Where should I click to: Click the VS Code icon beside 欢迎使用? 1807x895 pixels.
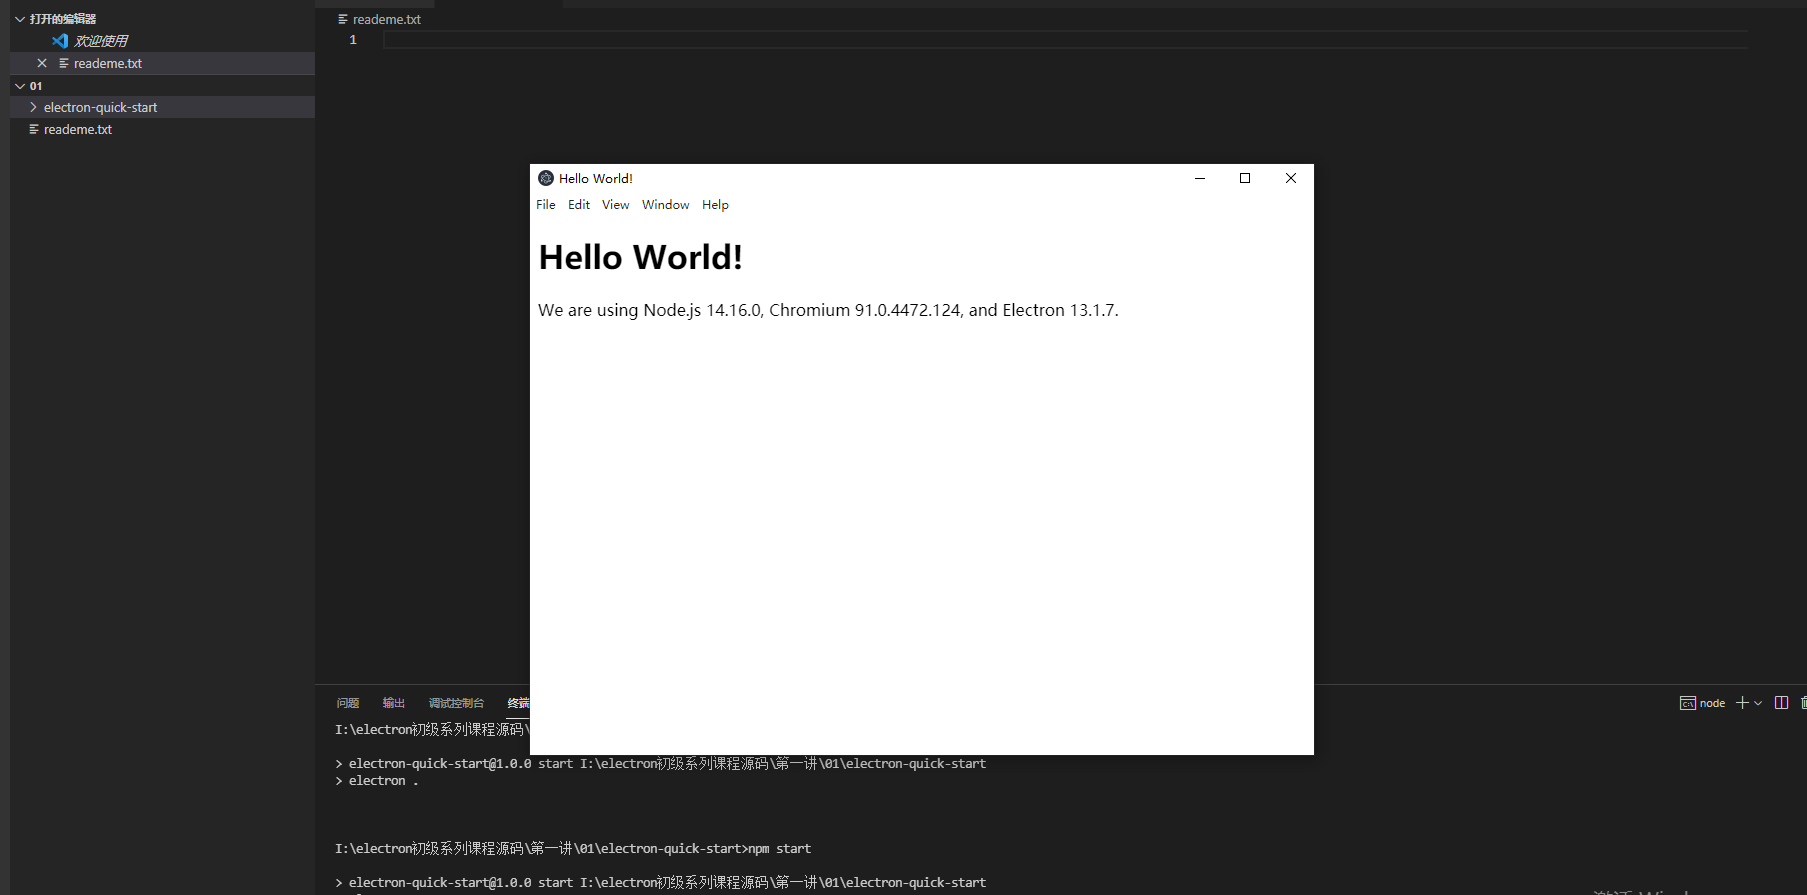point(60,41)
